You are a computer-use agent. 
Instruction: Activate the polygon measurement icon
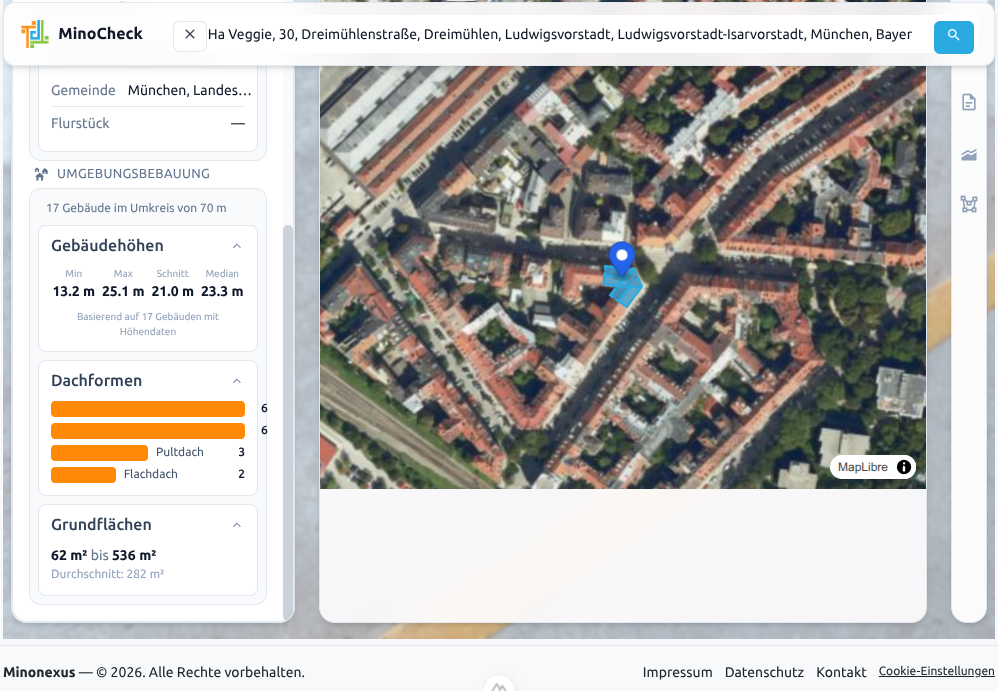coord(968,204)
